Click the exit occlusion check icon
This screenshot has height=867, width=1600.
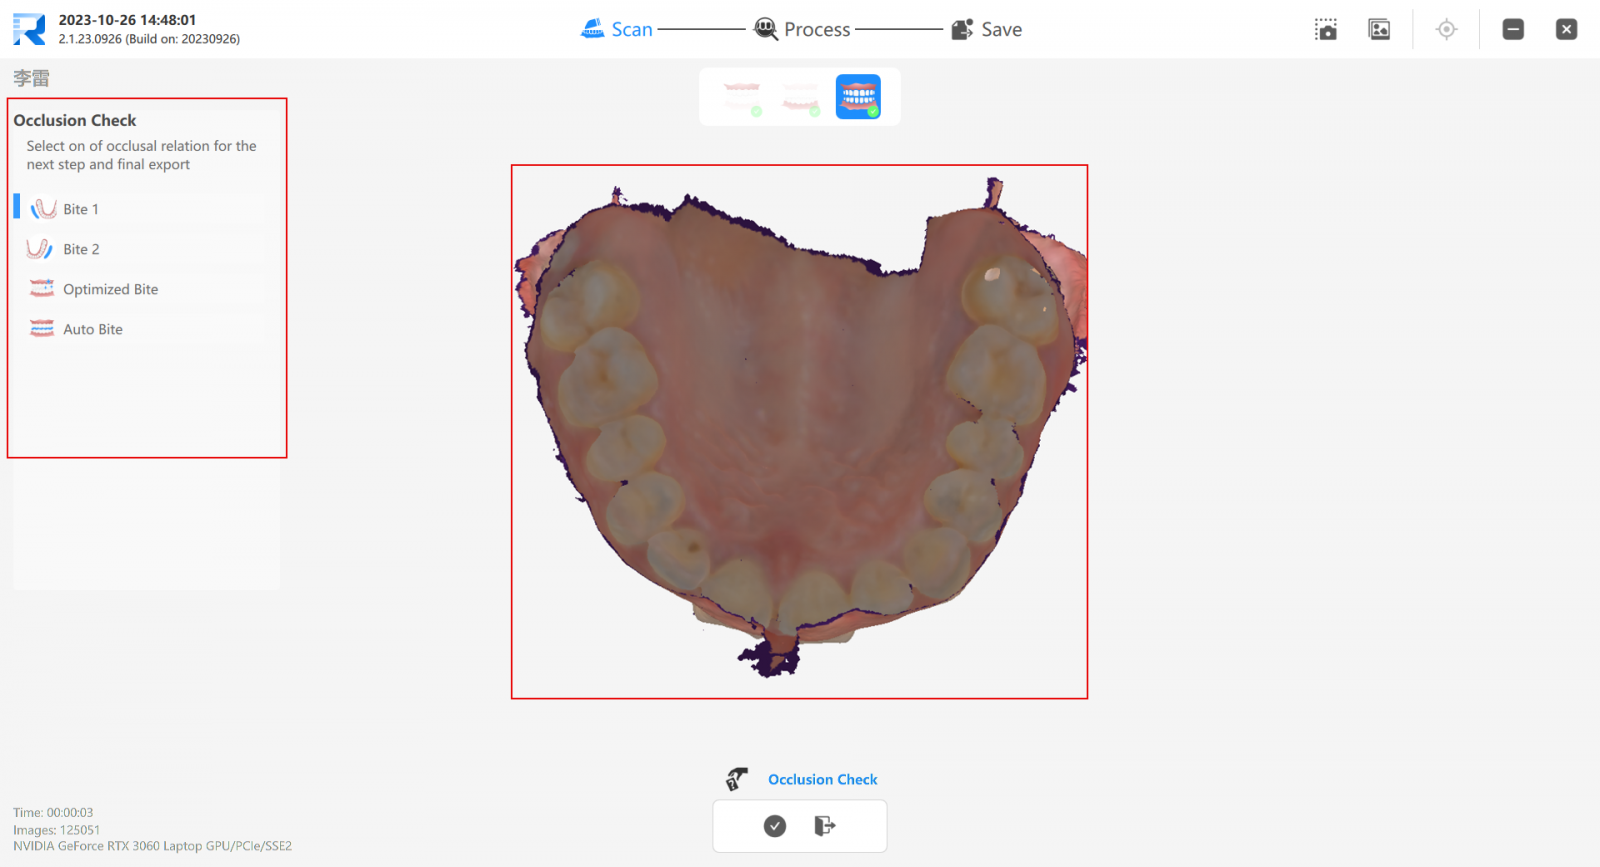(824, 826)
